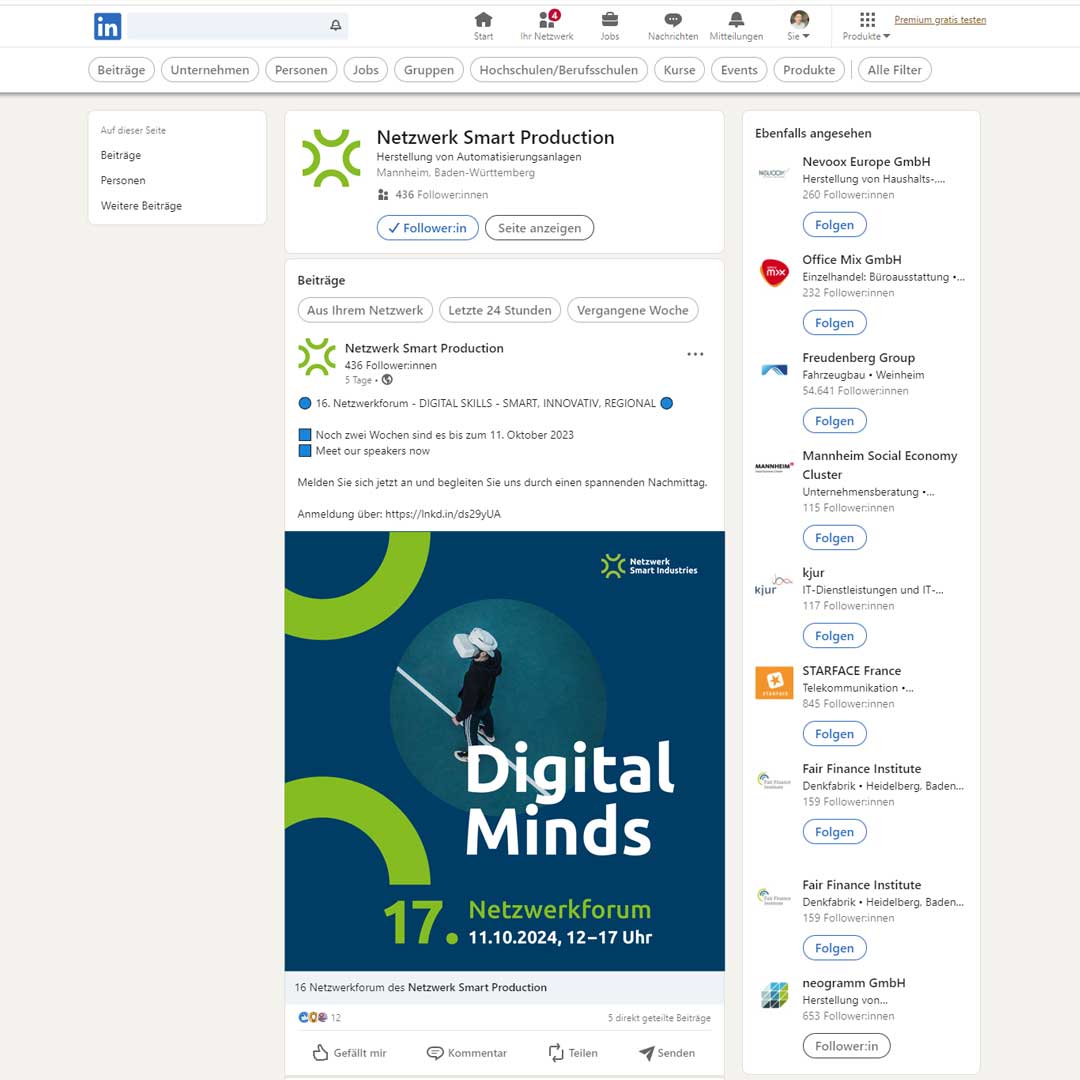Open the lnkd.in/ds29yUA registration link
Screen dimensions: 1080x1080
click(x=443, y=514)
